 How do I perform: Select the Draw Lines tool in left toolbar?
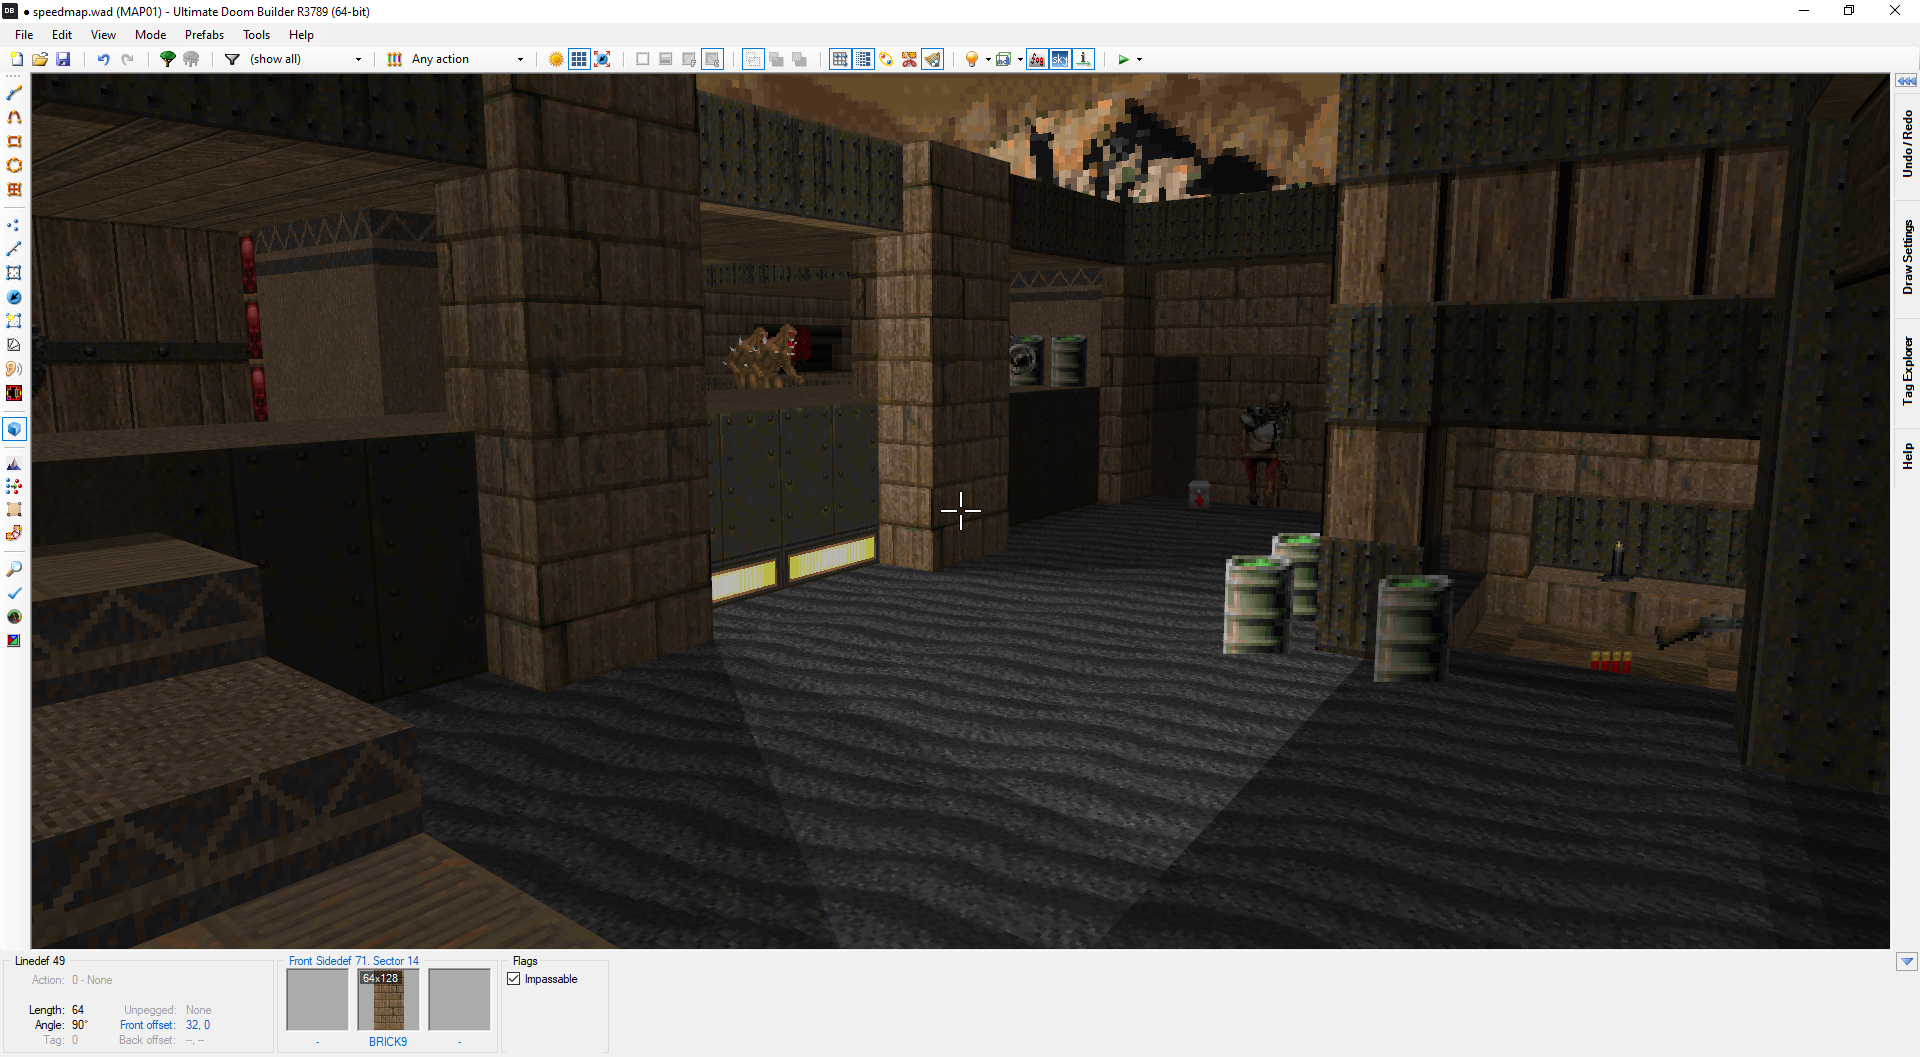pos(14,93)
